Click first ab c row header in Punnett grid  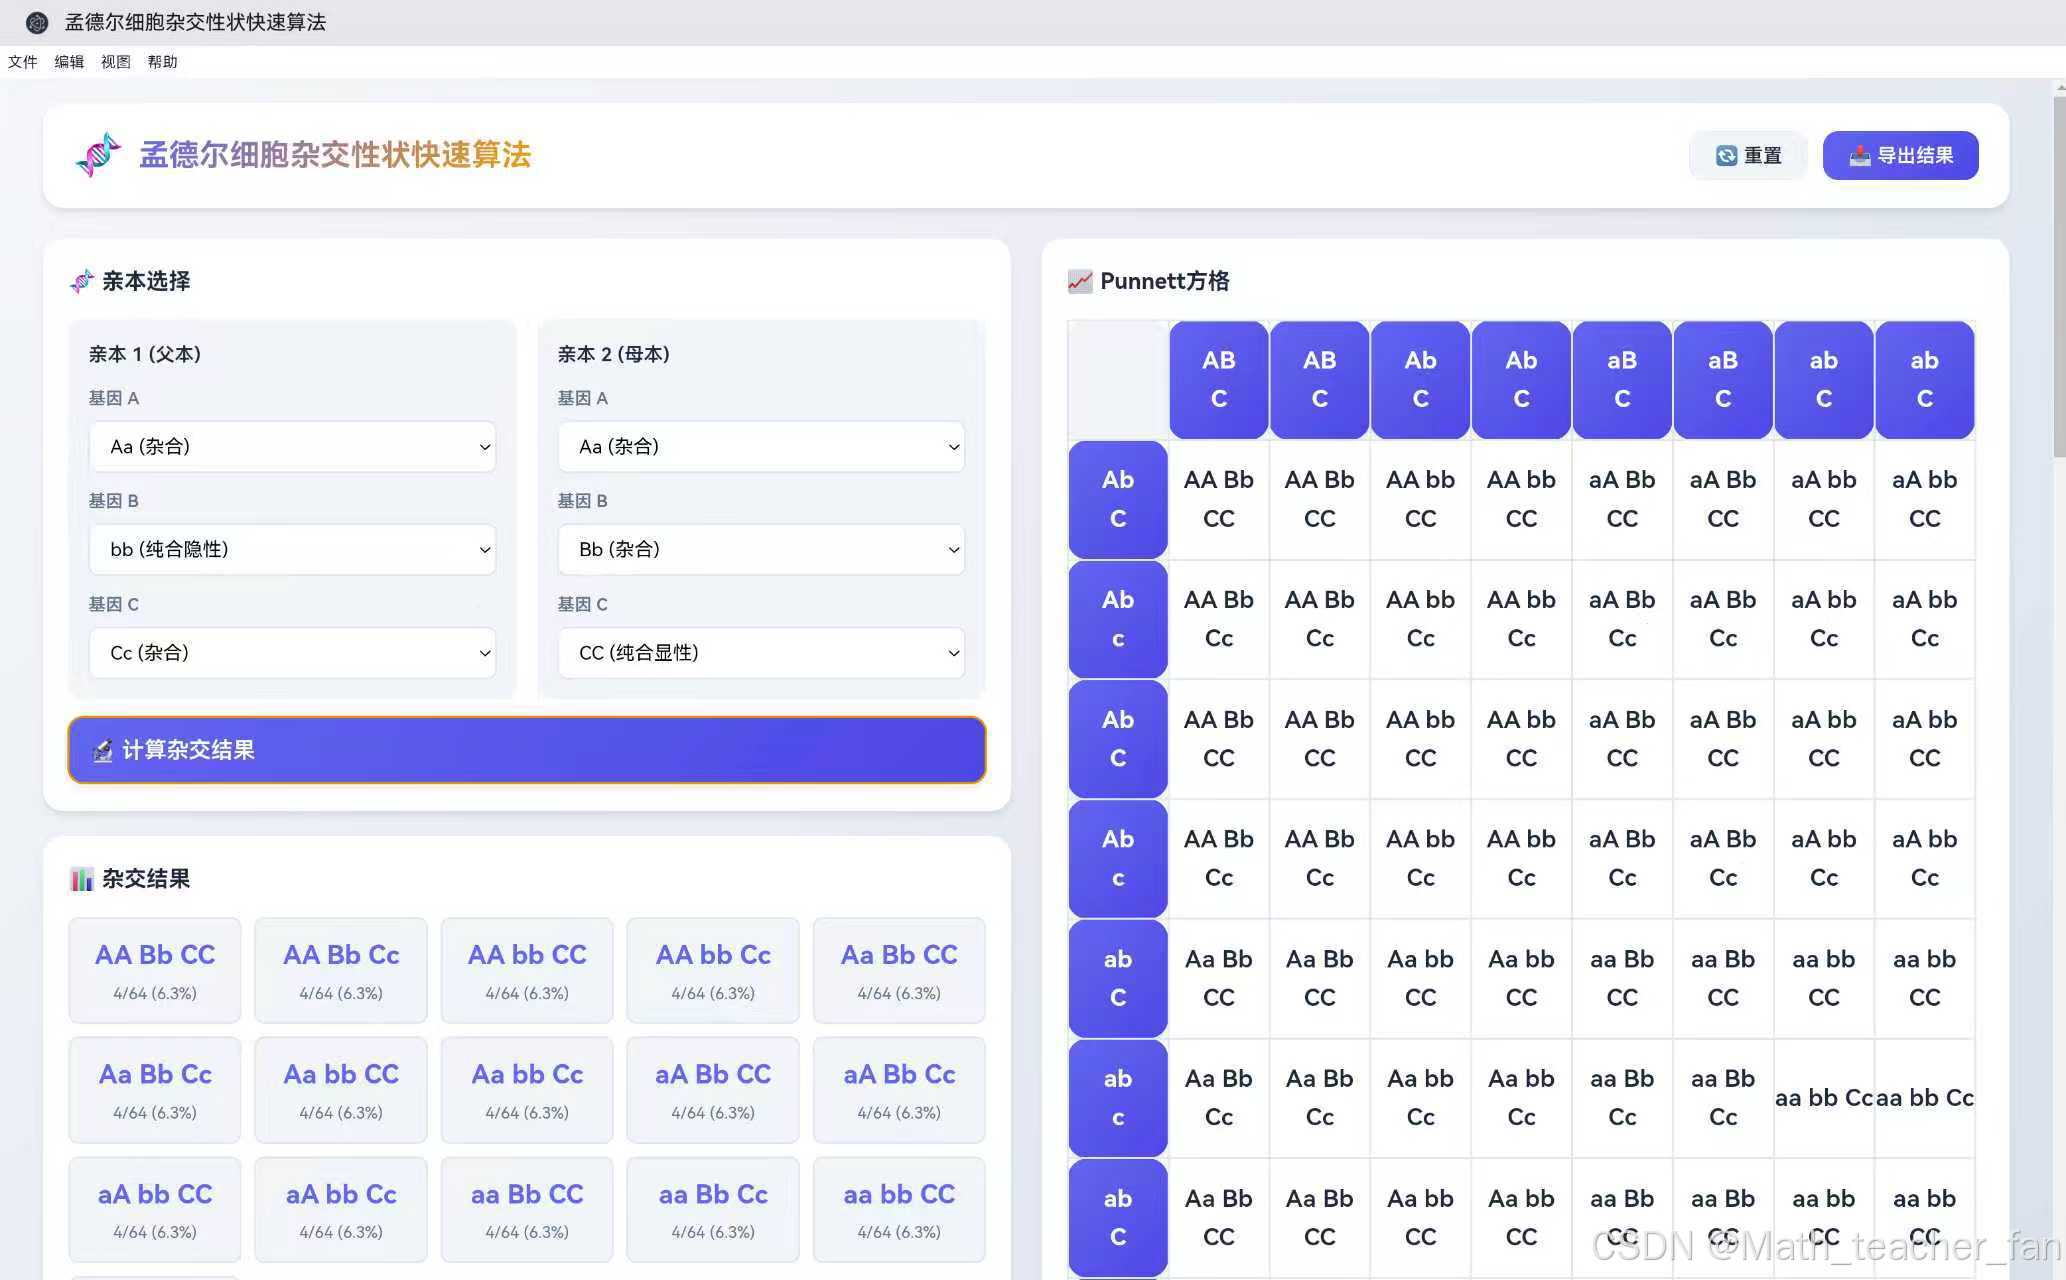coord(1118,1098)
